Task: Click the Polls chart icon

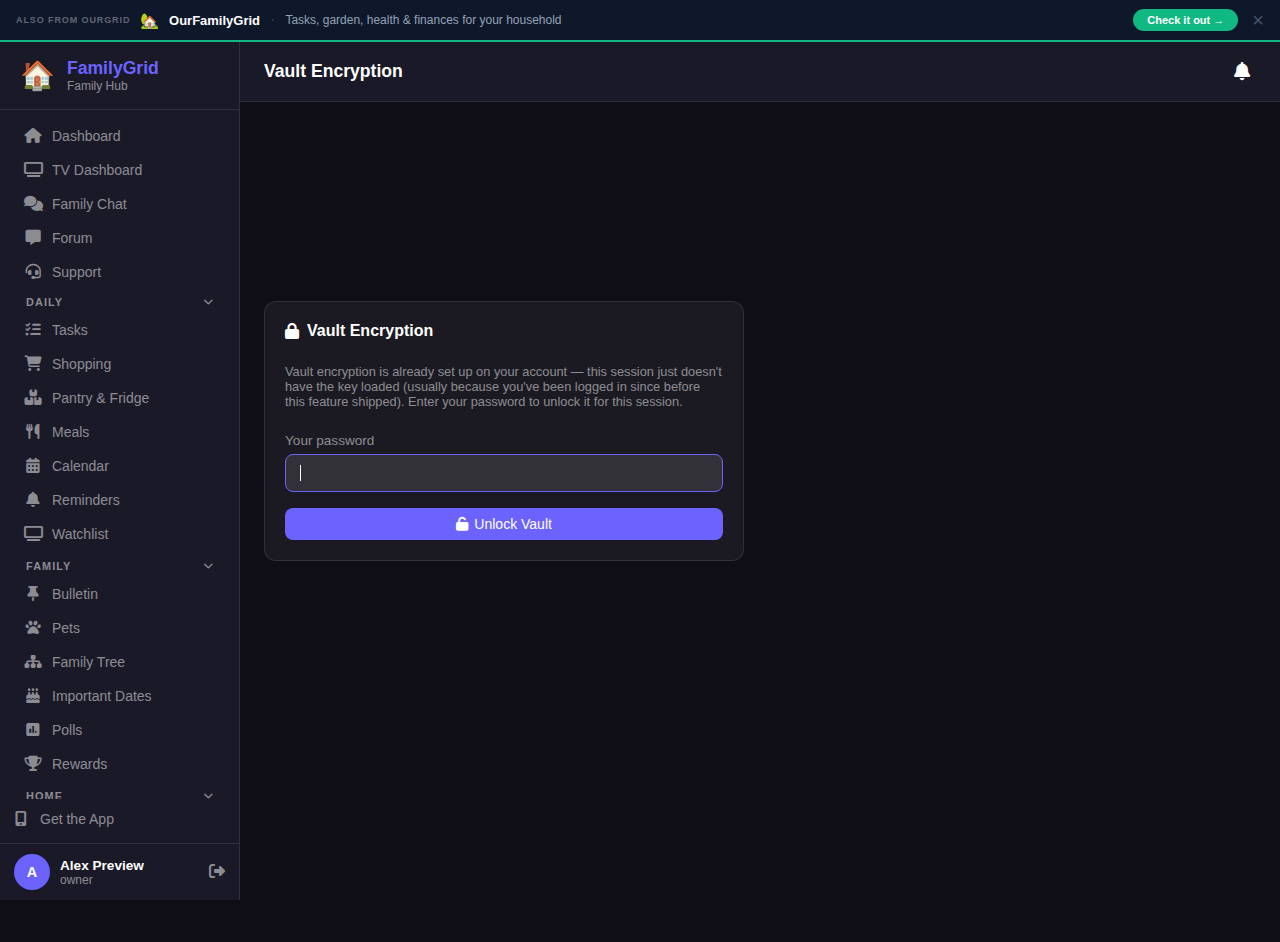Action: [33, 730]
